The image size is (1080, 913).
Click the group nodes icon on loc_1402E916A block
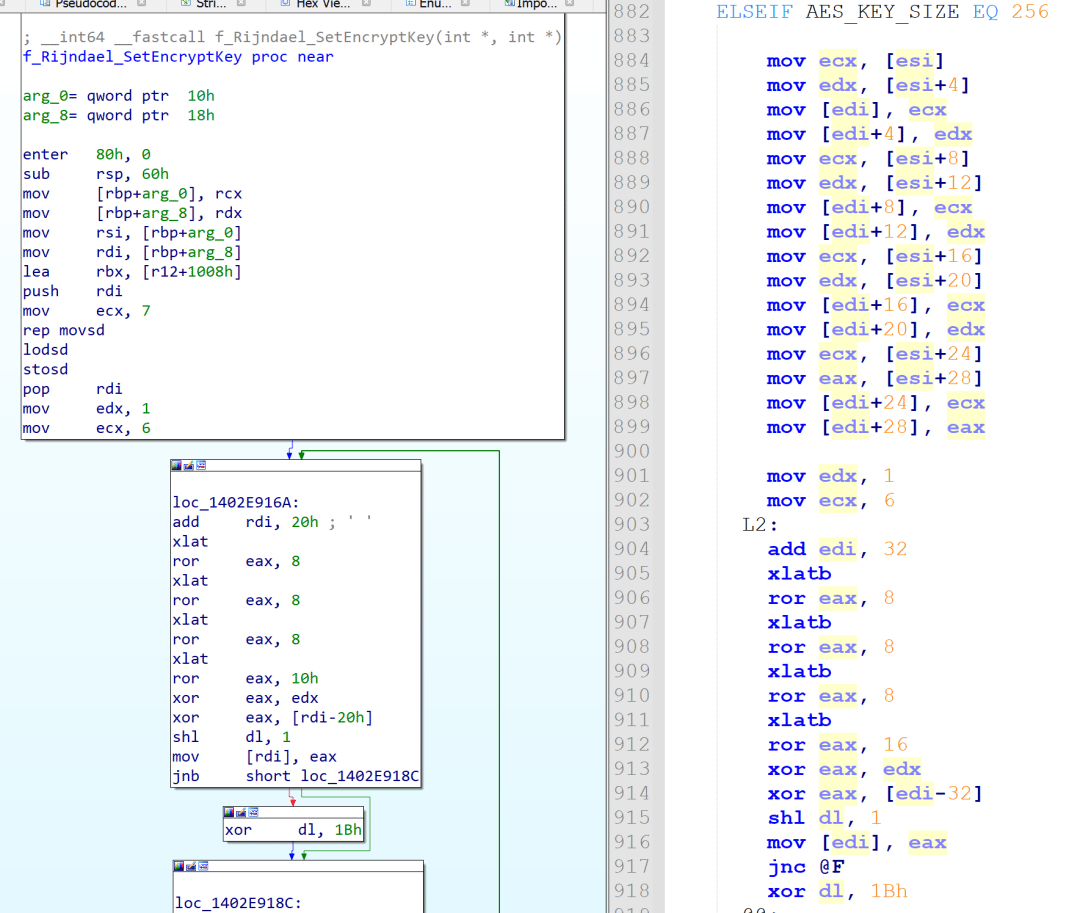tap(201, 466)
